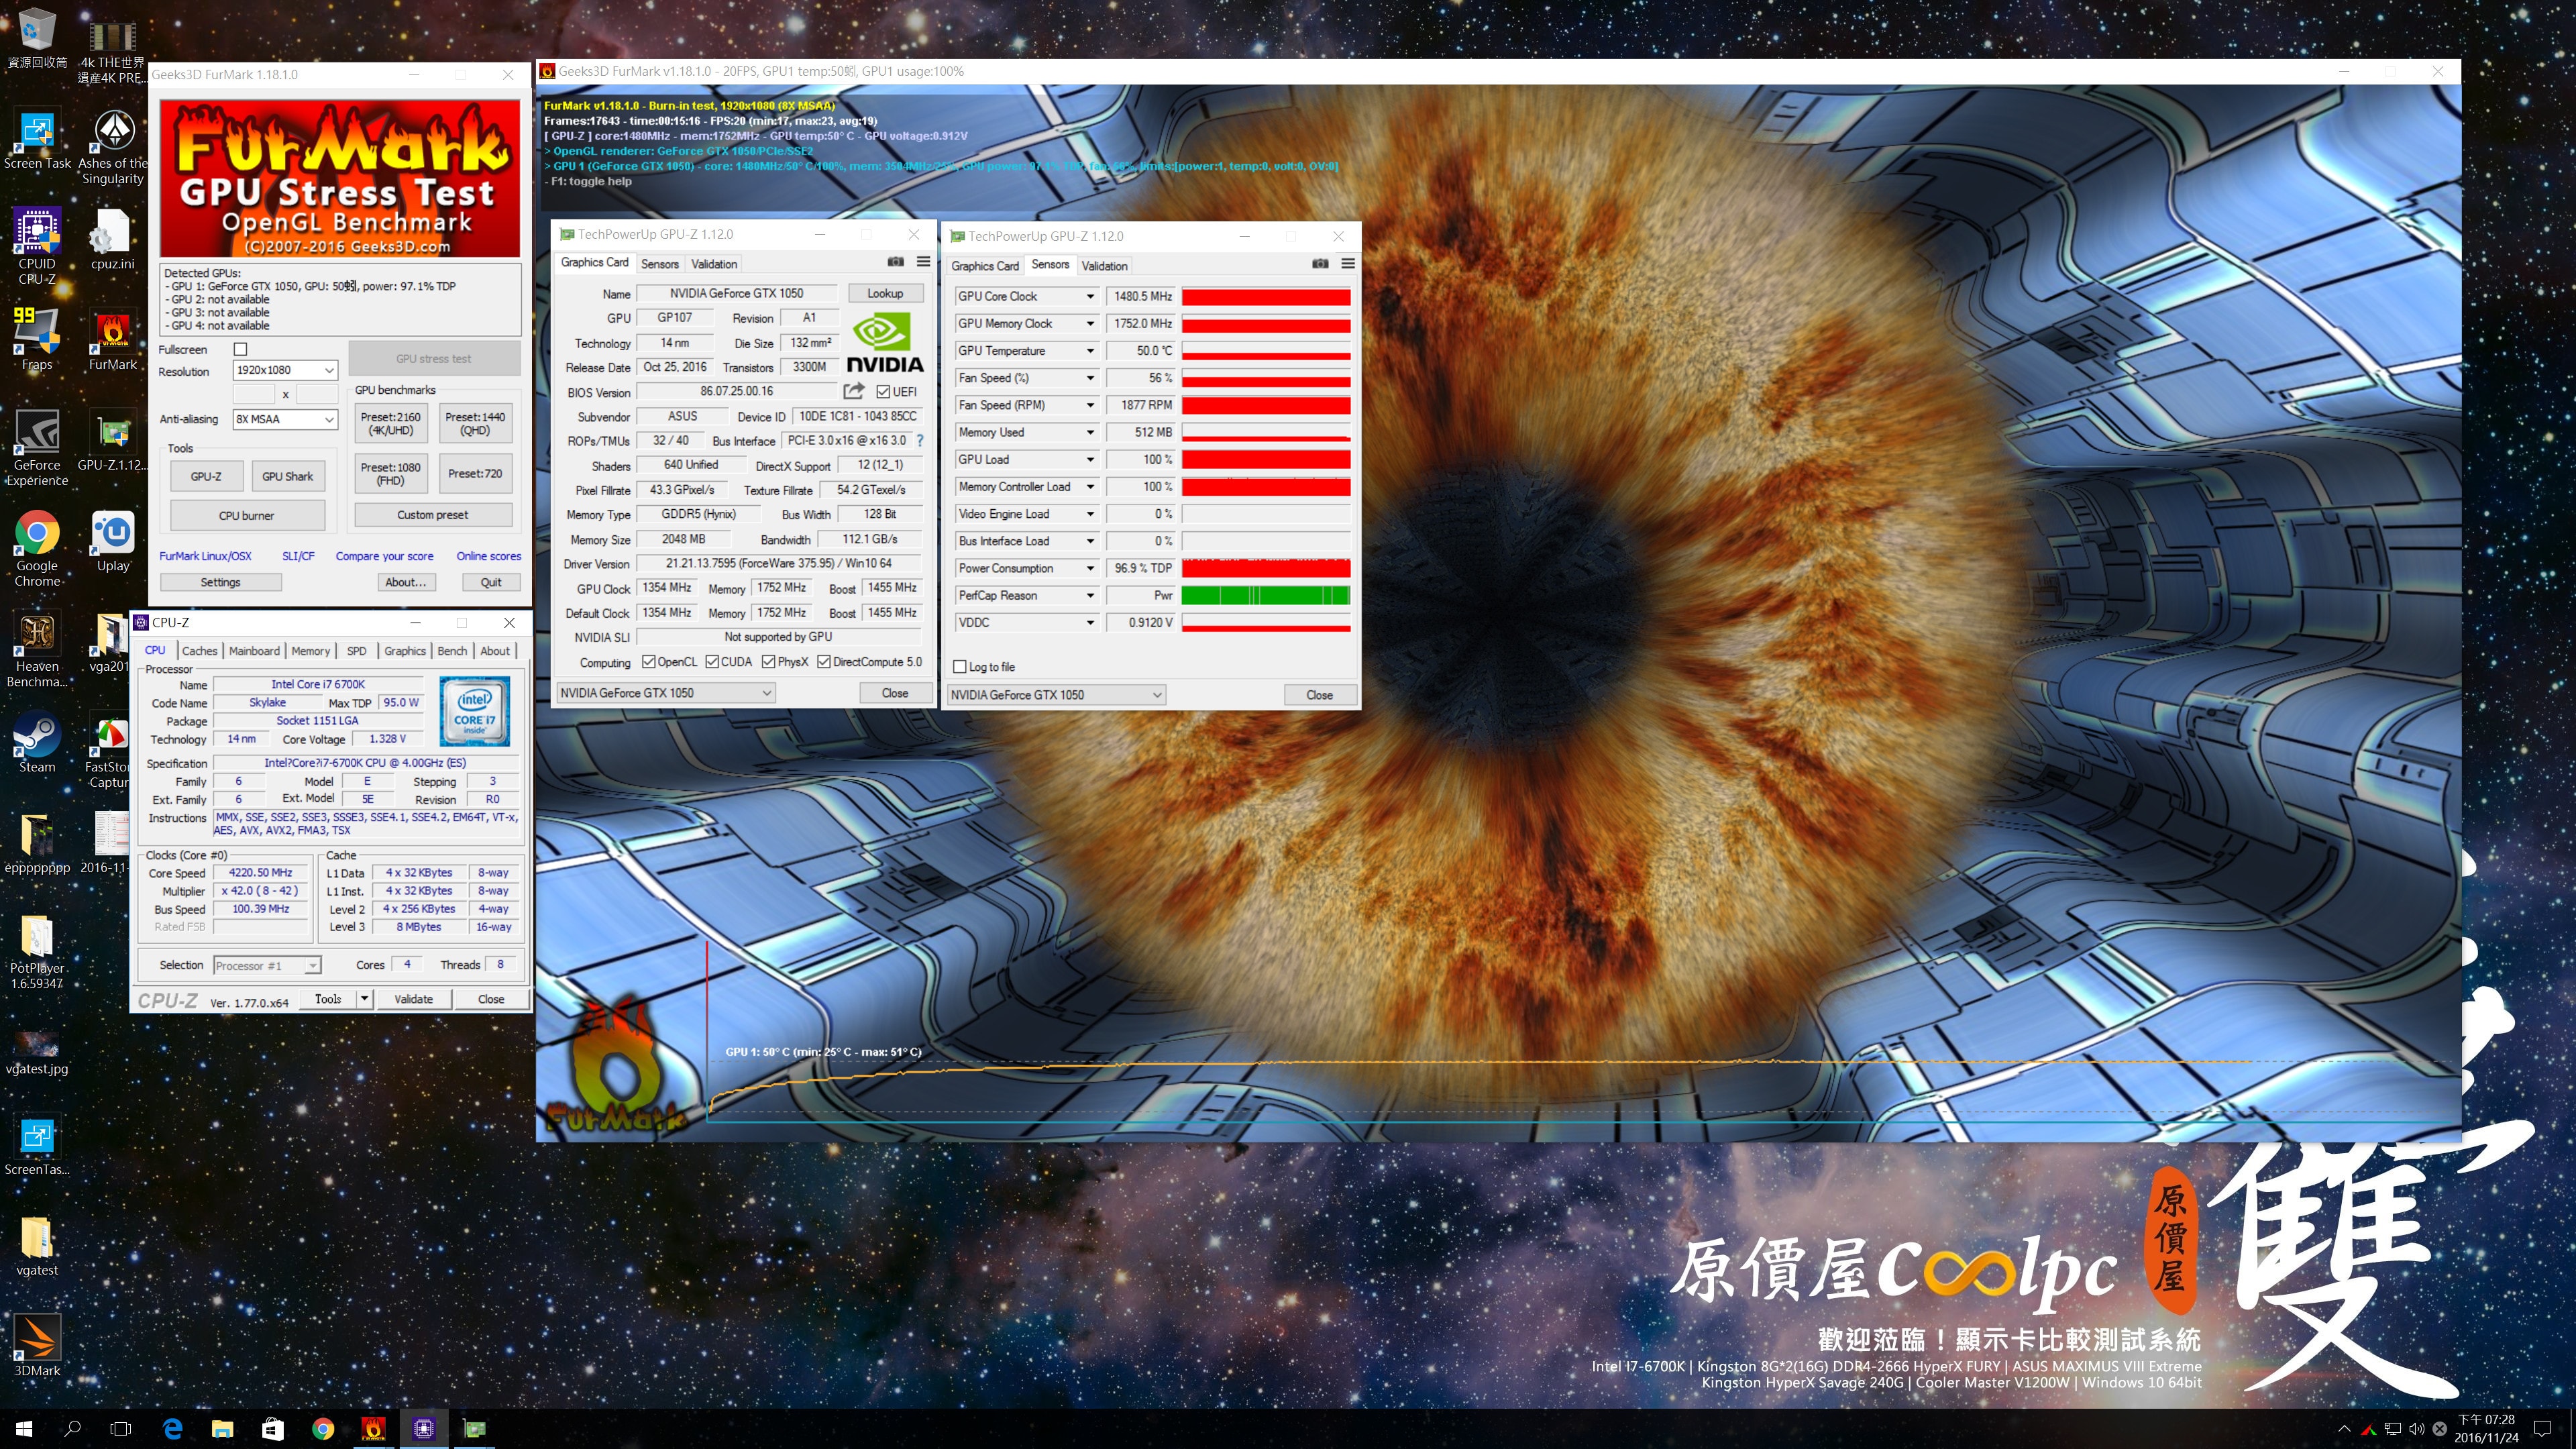The image size is (2576, 1449).
Task: Open the GPU selector dropdown in GPU-Z Sensors window
Action: pyautogui.click(x=1056, y=695)
